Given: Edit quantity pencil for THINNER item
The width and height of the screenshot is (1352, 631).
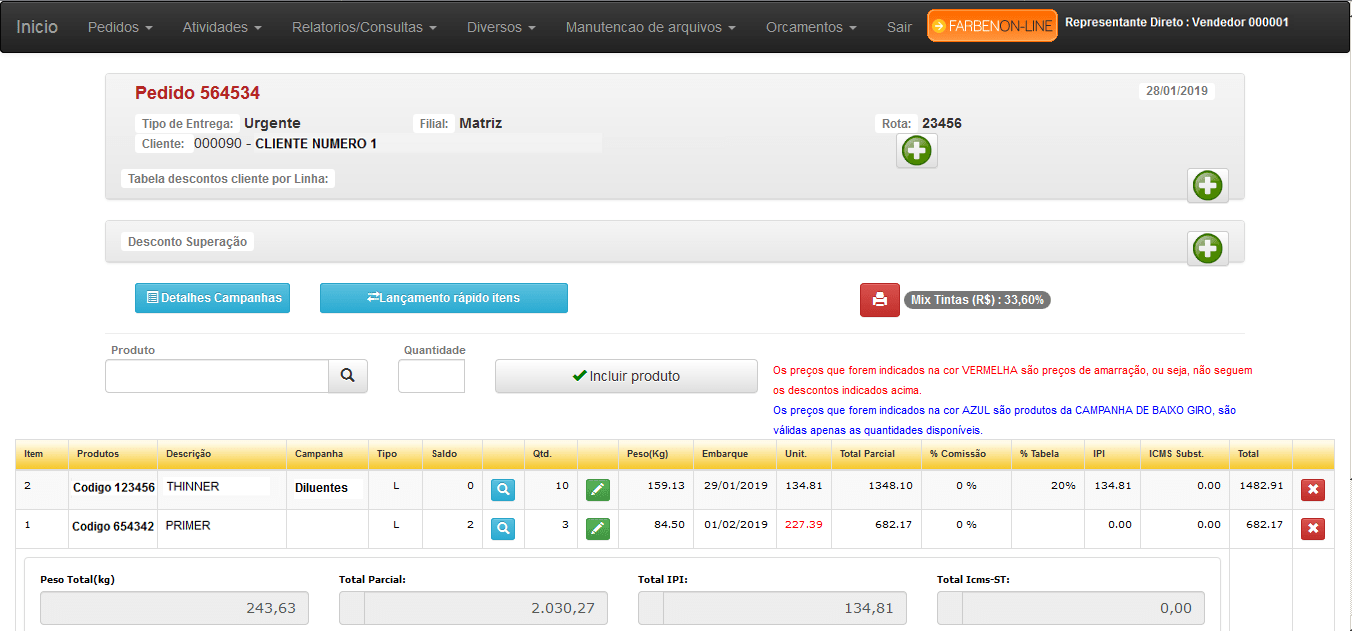Looking at the screenshot, I should (597, 489).
